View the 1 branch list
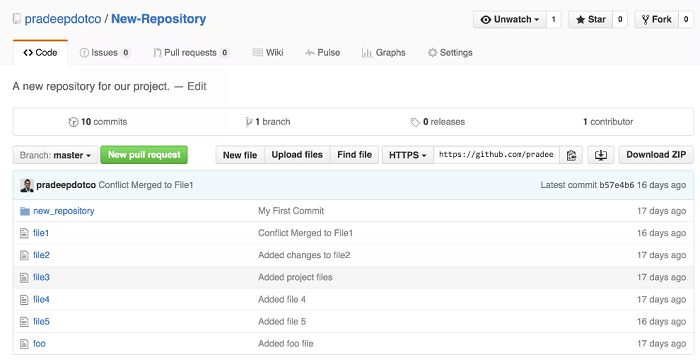The image size is (700, 362). [268, 122]
